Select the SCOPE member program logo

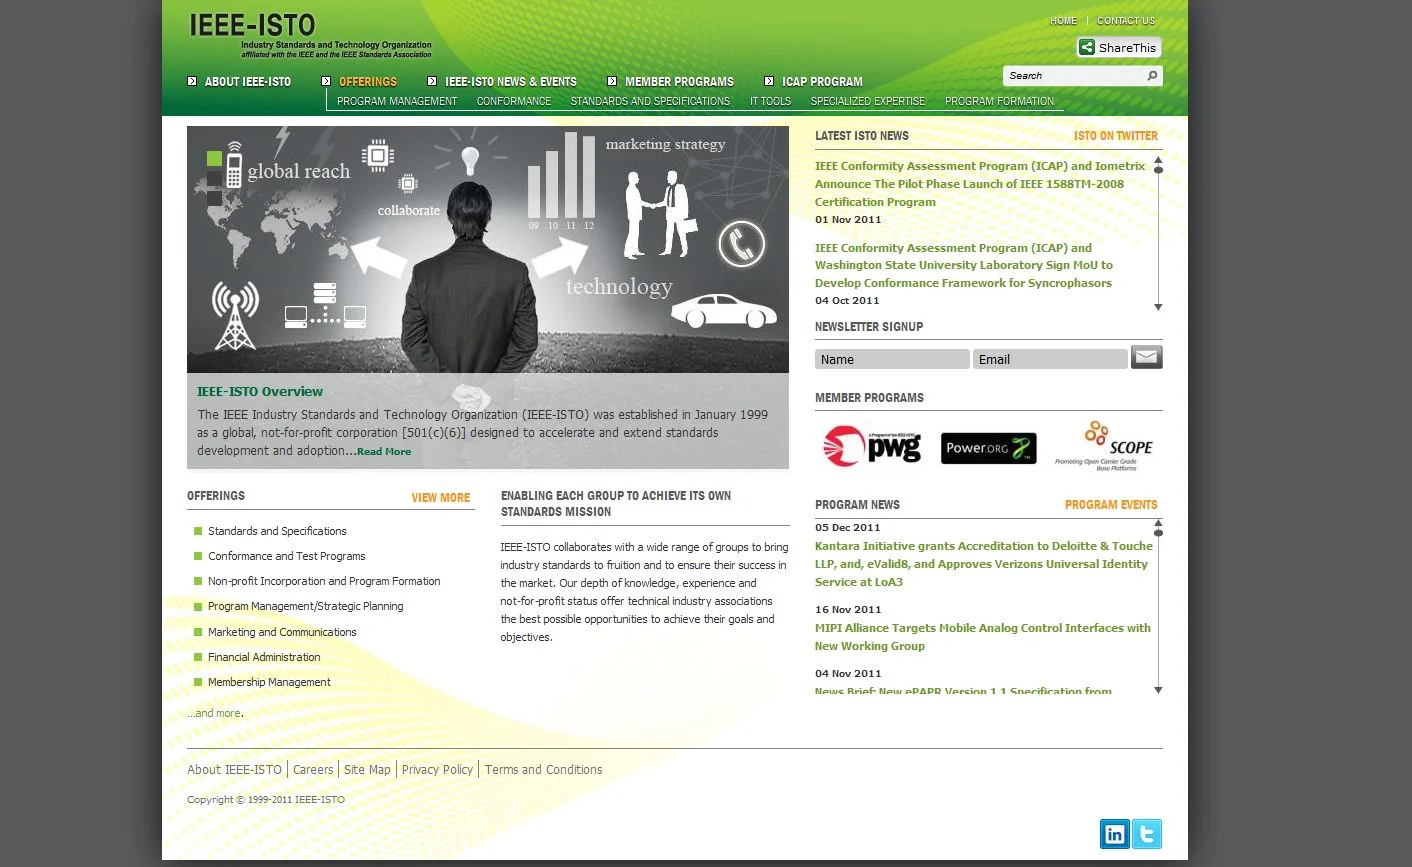1113,445
